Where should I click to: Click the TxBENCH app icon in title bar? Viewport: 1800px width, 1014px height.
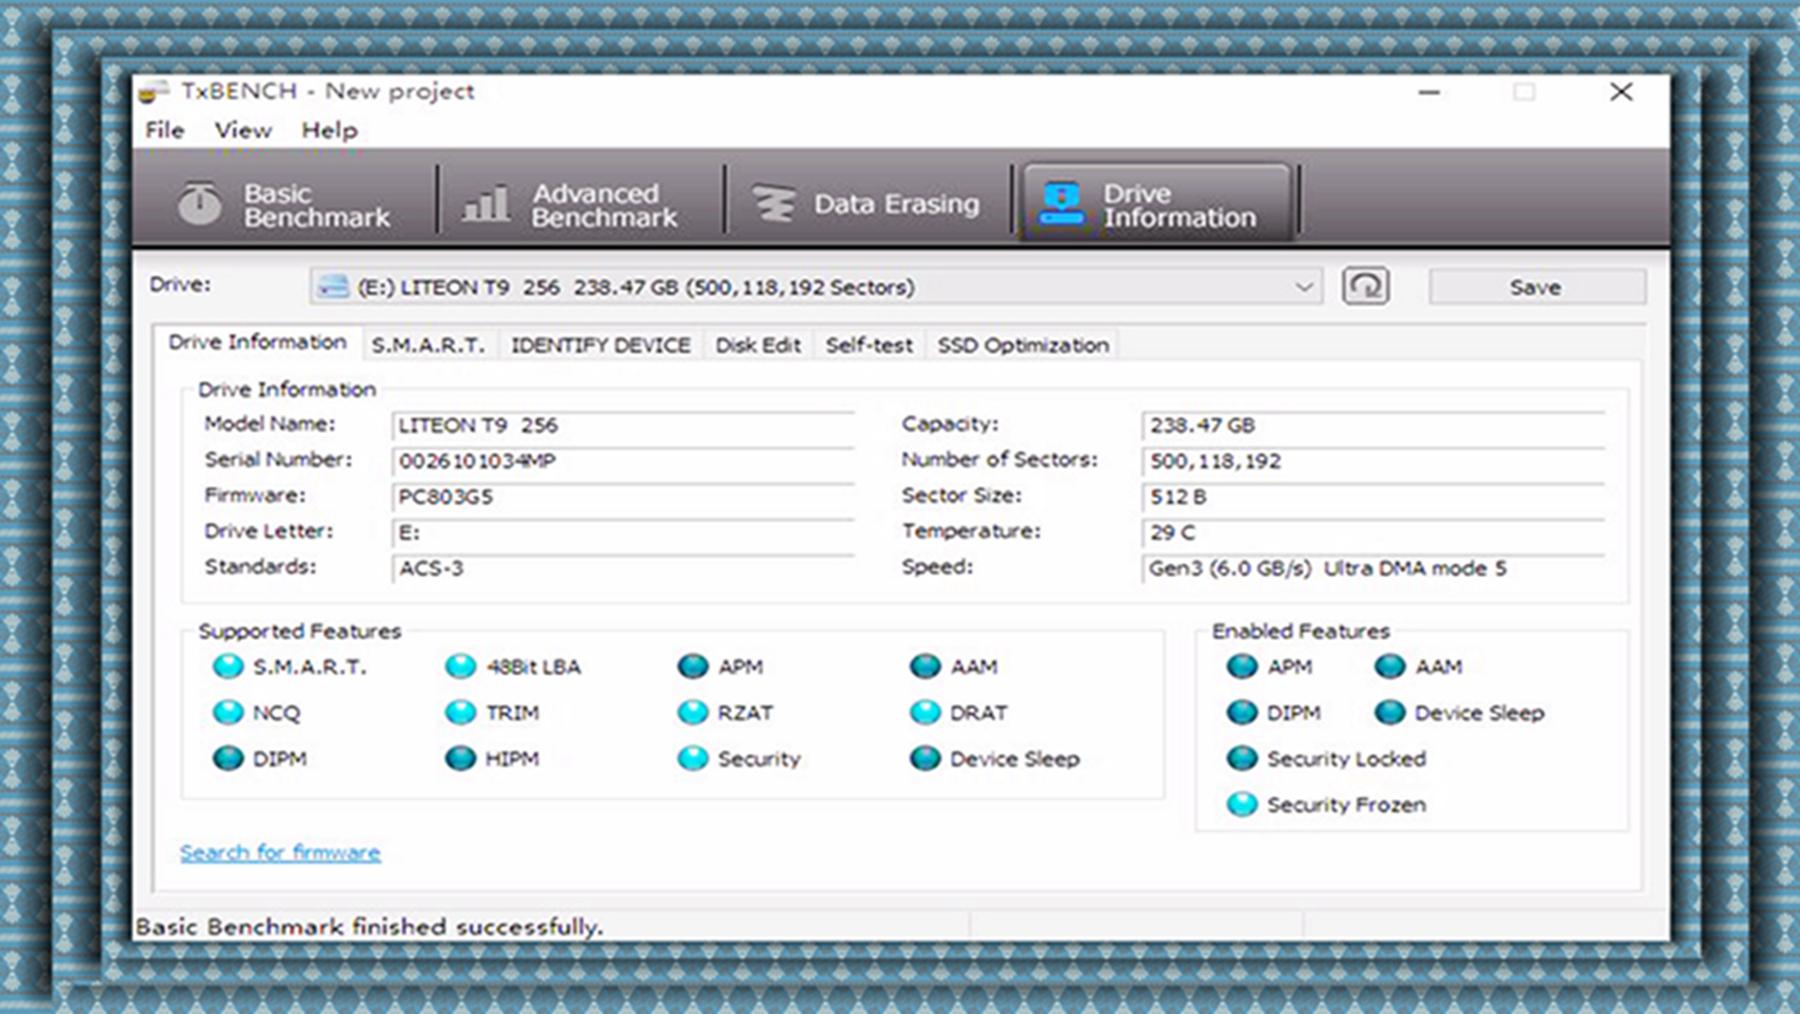tap(152, 91)
